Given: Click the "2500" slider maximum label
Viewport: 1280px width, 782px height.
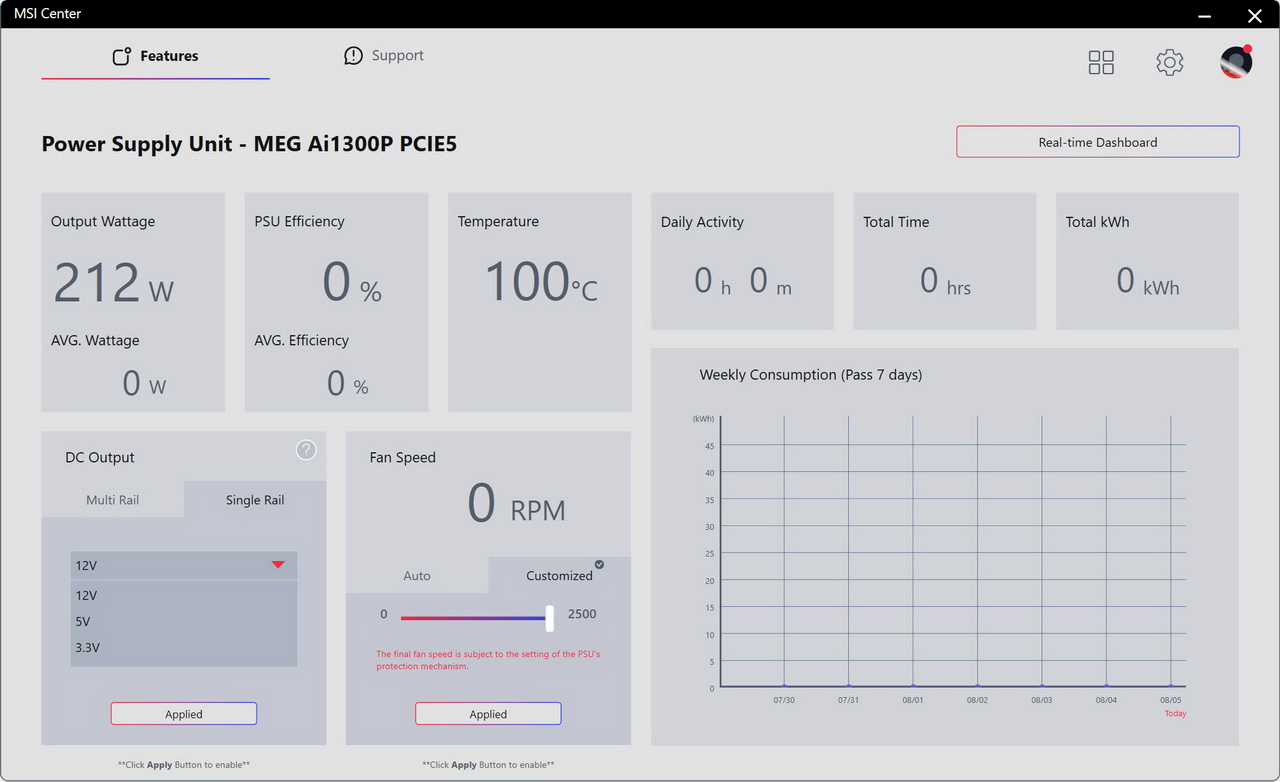Looking at the screenshot, I should pyautogui.click(x=582, y=614).
